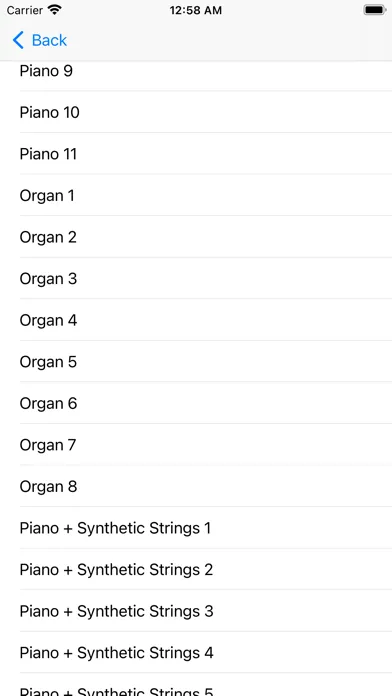This screenshot has height=696, width=392.
Task: Pick Organ 7 from the list
Action: pyautogui.click(x=196, y=445)
